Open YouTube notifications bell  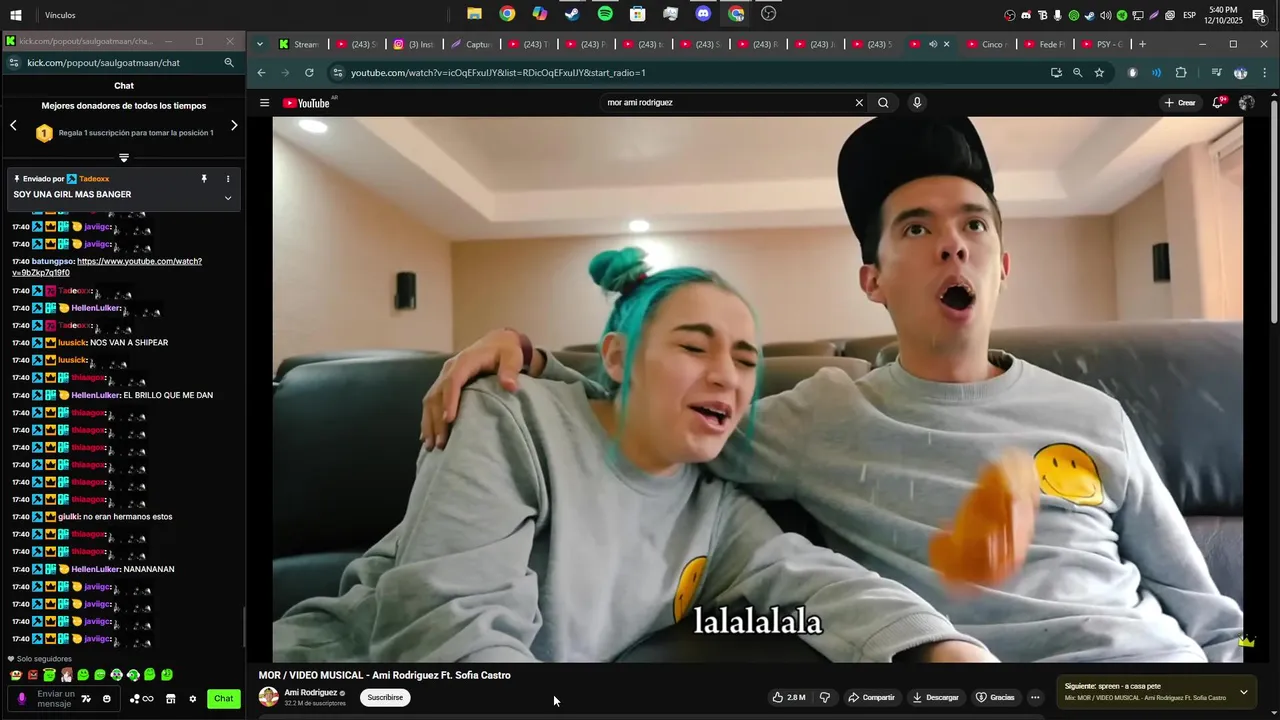pyautogui.click(x=1217, y=102)
